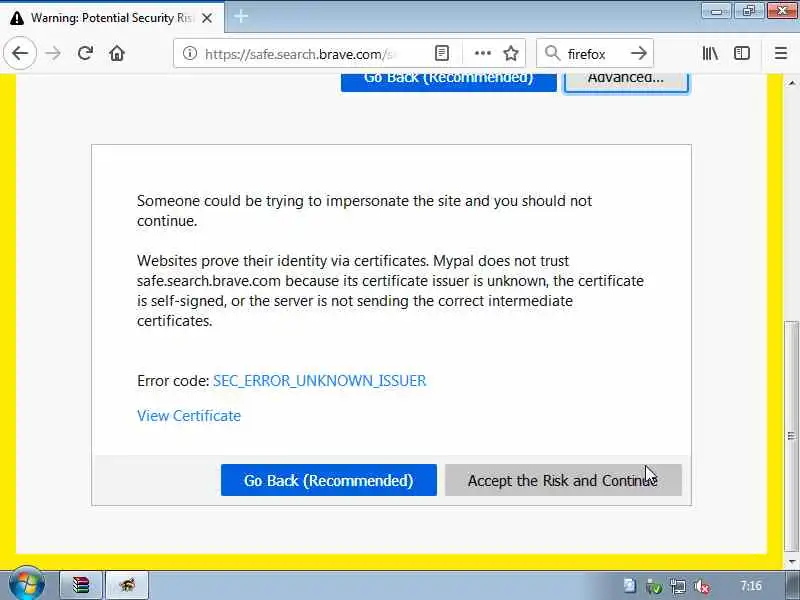Image resolution: width=800 pixels, height=600 pixels.
Task: Click the forward navigation arrow
Action: click(x=53, y=53)
